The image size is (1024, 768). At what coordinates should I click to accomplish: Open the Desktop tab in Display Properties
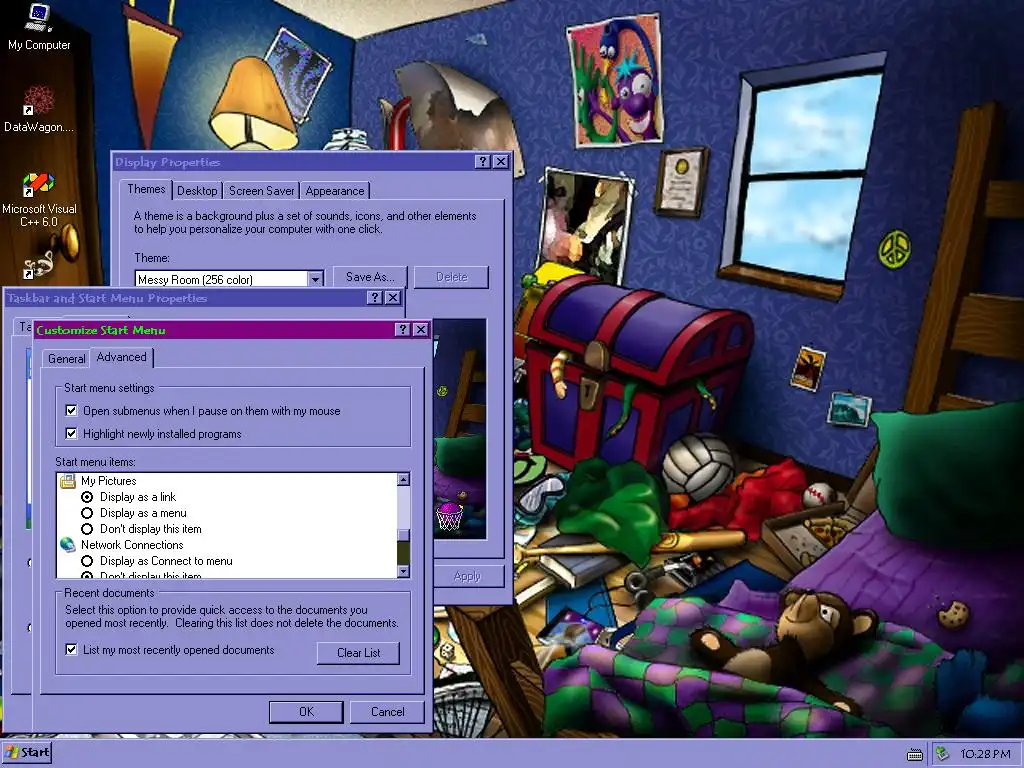pos(197,191)
